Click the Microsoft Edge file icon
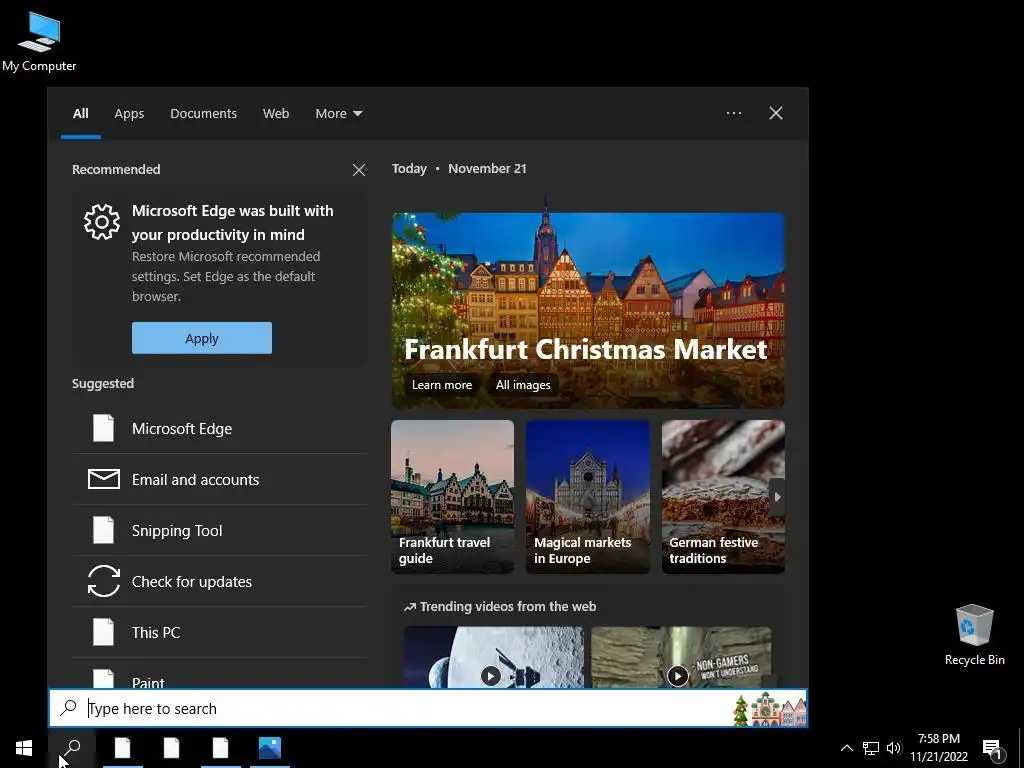The image size is (1024, 768). coord(103,428)
